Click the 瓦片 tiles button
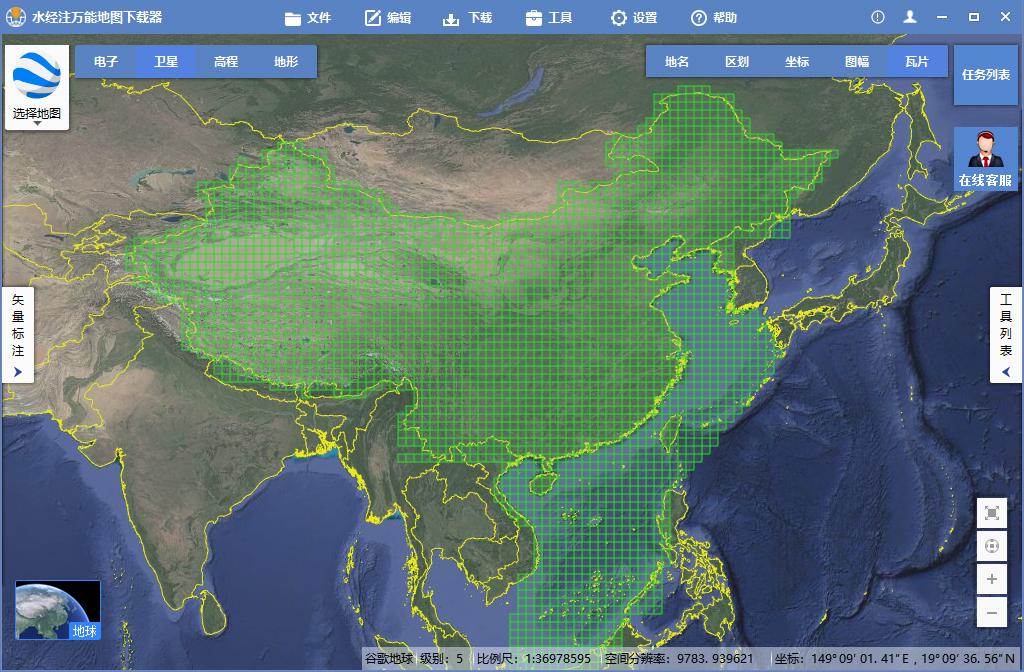Screen dimensions: 1024x672 (x=917, y=61)
